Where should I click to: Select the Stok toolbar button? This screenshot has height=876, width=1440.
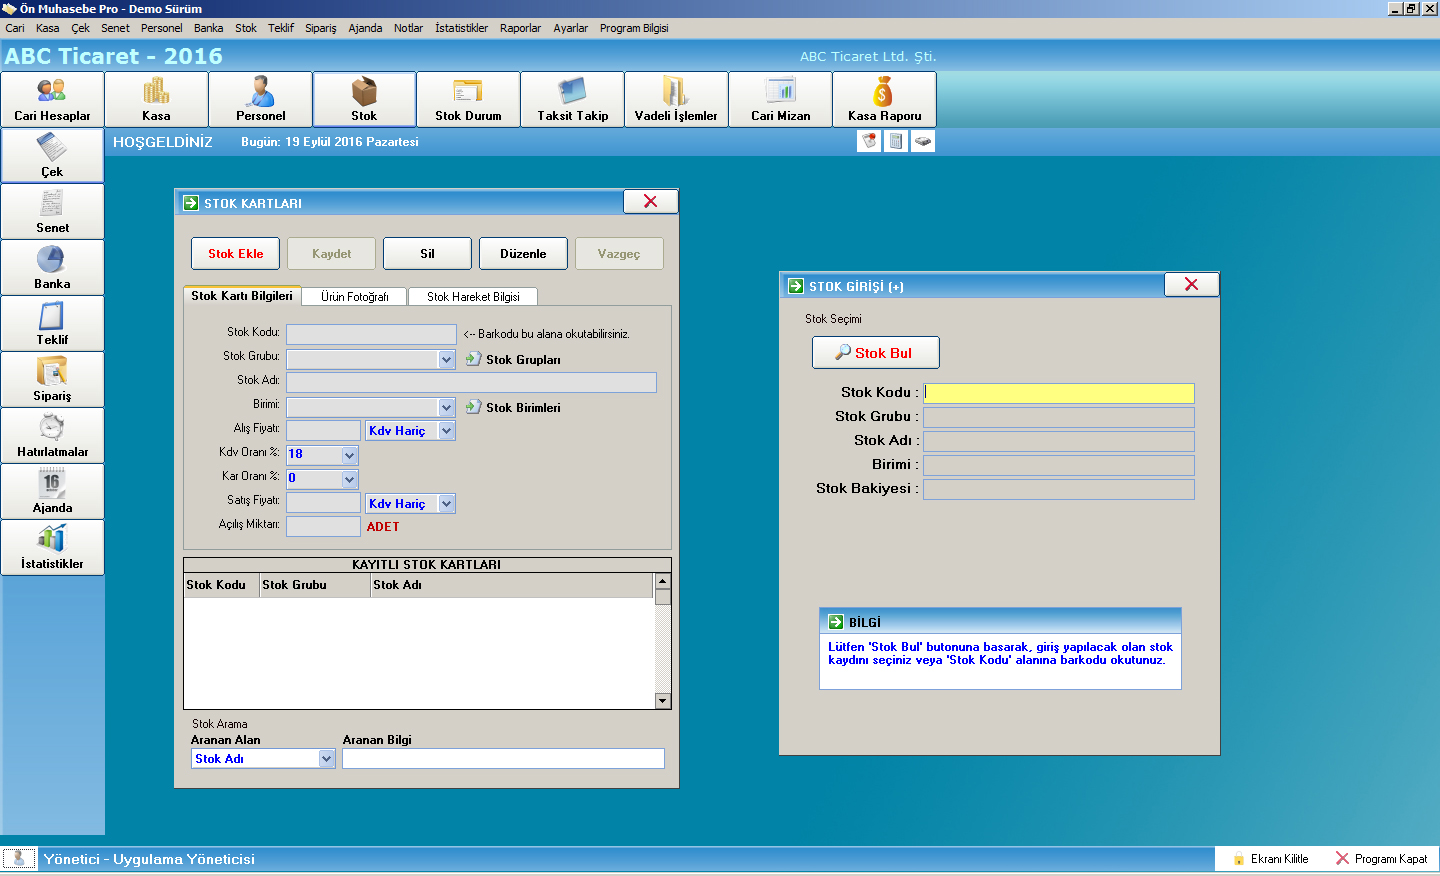click(364, 99)
